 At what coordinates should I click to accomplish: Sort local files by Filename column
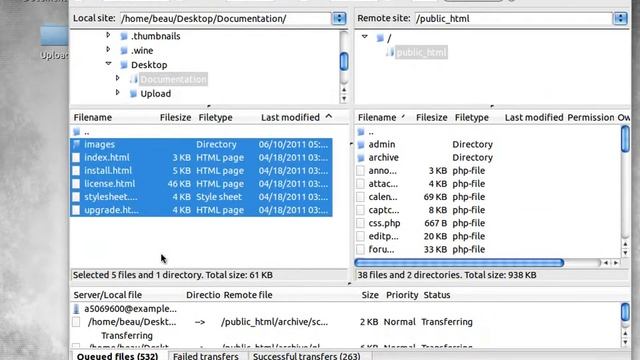pos(93,118)
